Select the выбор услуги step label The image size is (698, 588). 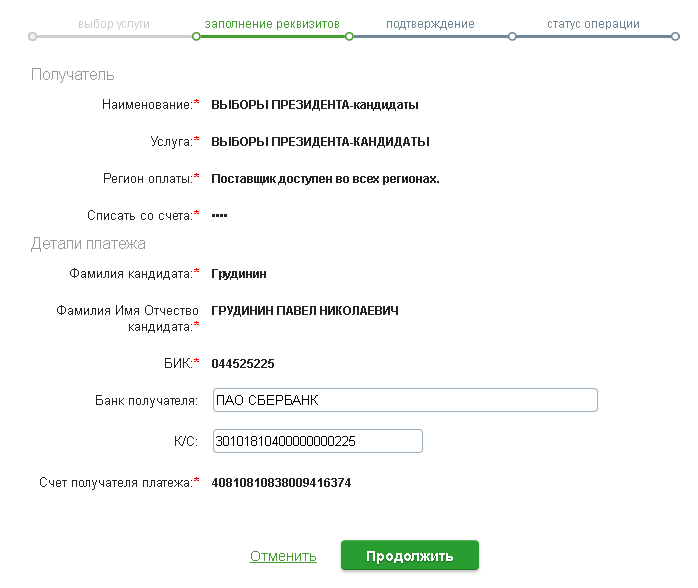pyautogui.click(x=114, y=24)
